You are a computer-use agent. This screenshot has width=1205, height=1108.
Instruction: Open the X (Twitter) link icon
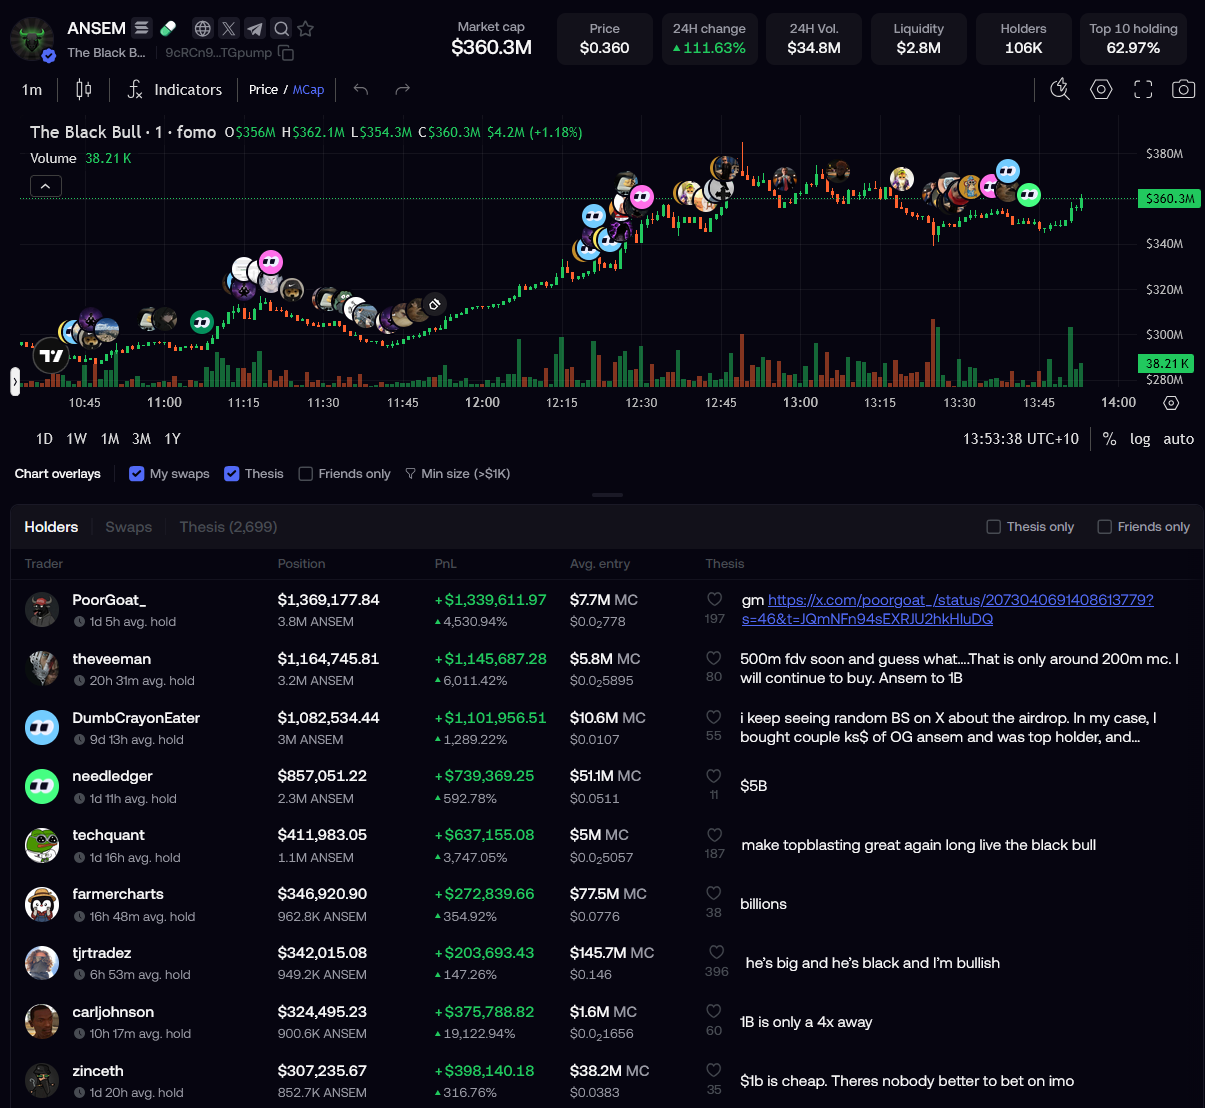pyautogui.click(x=229, y=29)
